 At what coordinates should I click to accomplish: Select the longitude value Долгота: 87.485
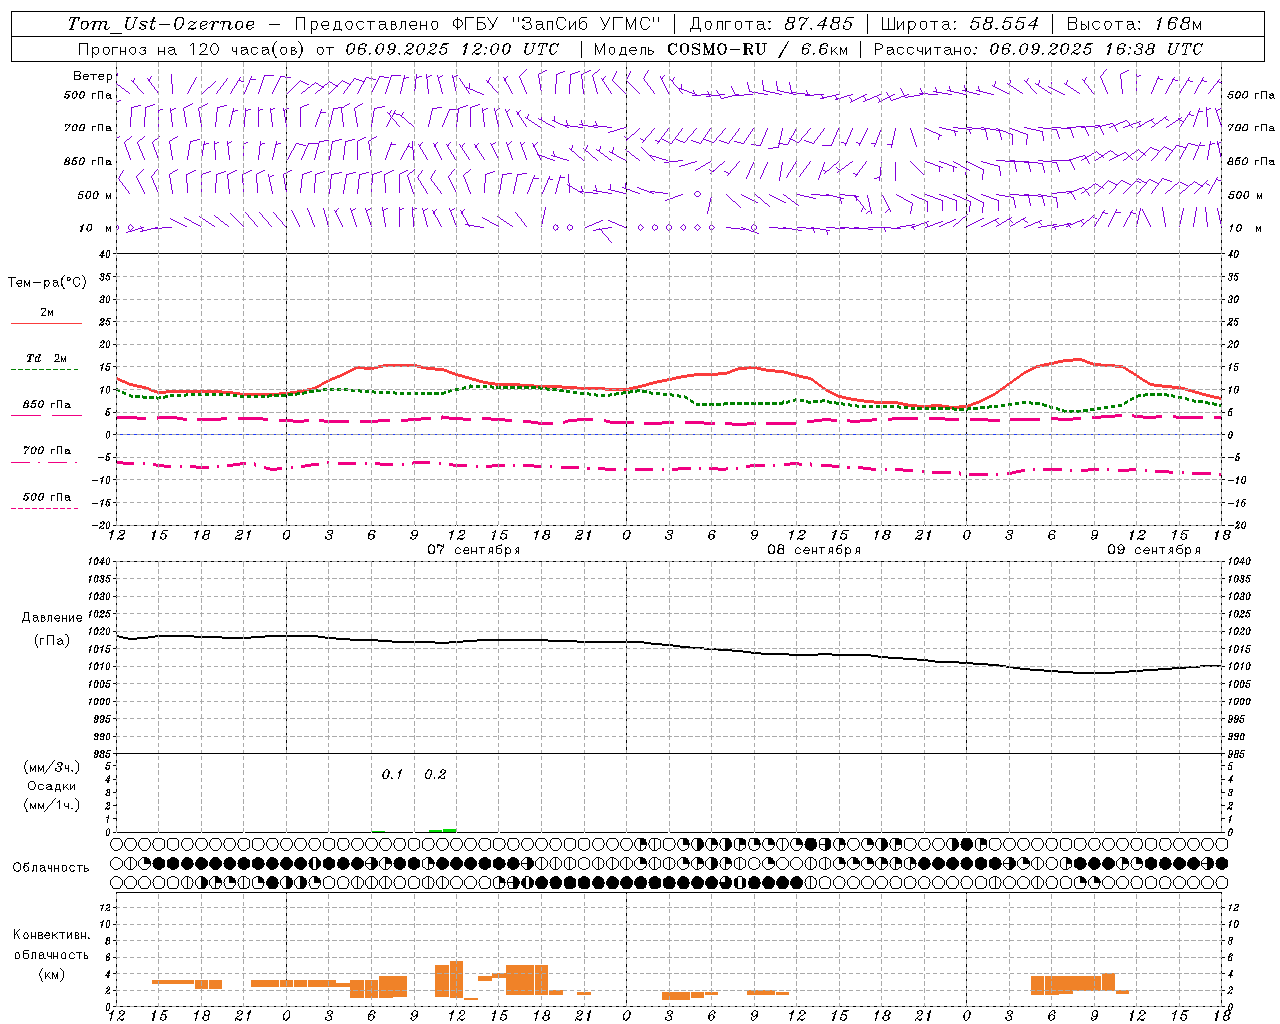[x=772, y=24]
